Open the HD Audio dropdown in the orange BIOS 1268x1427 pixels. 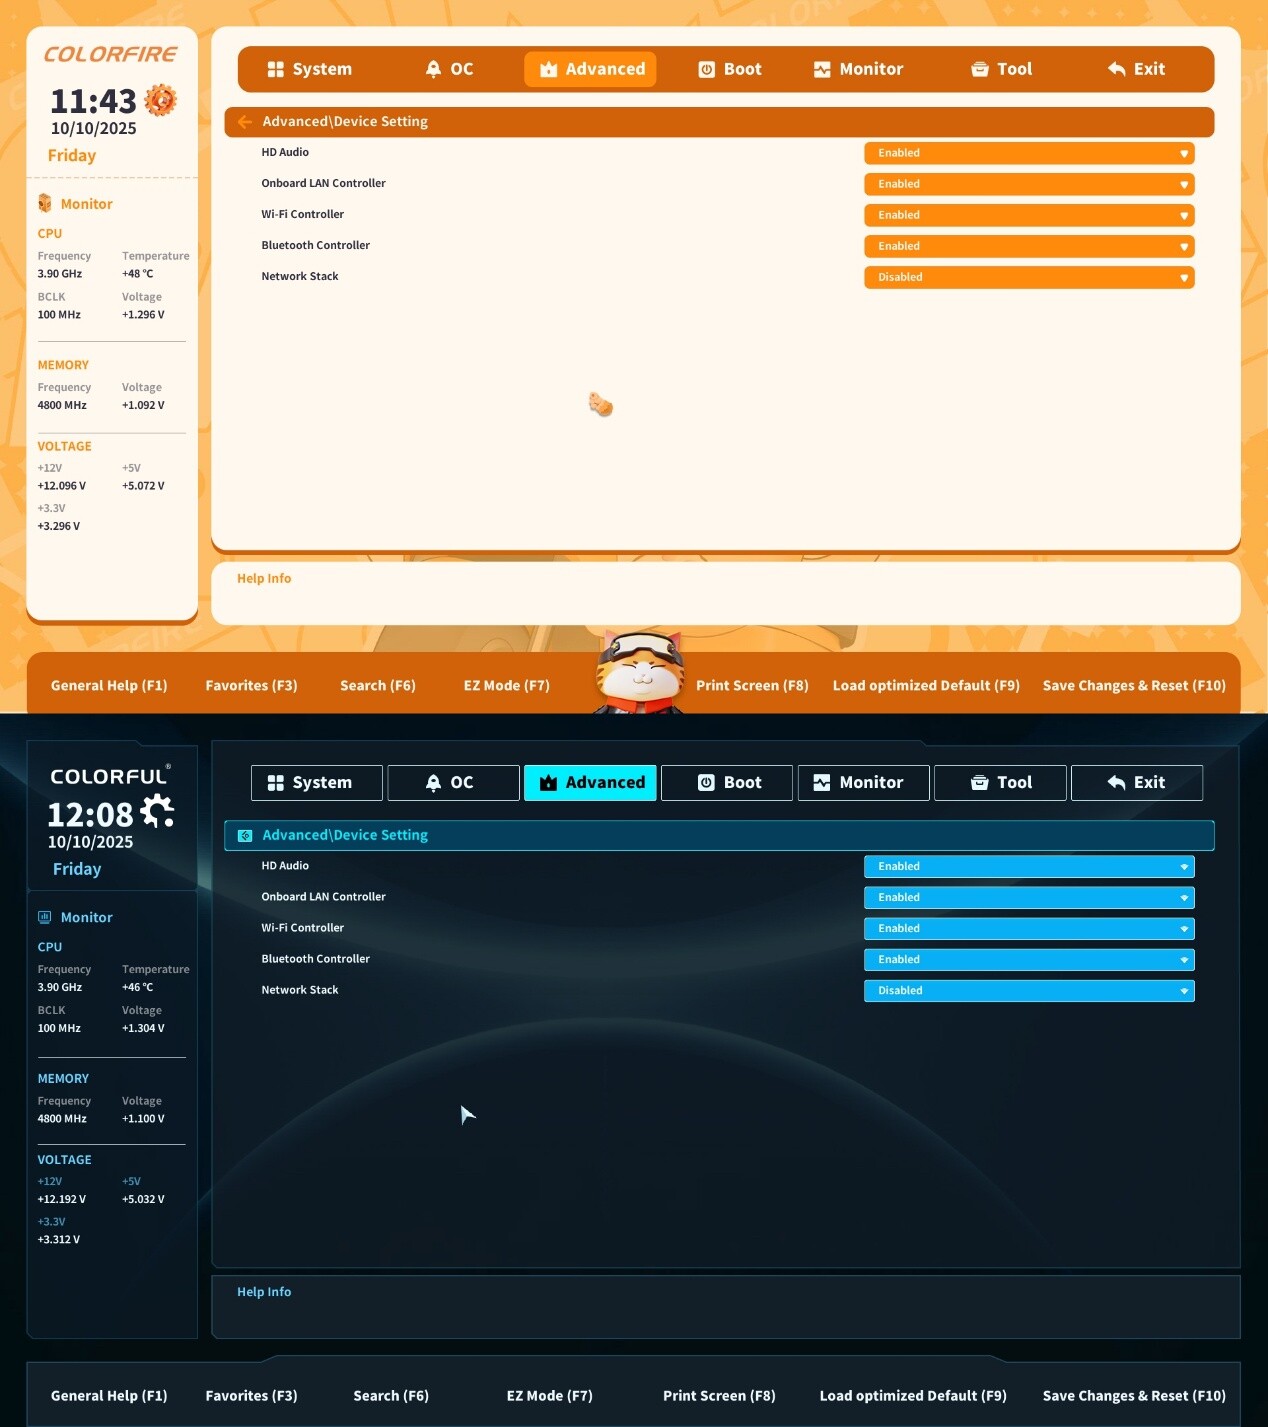click(x=1028, y=153)
